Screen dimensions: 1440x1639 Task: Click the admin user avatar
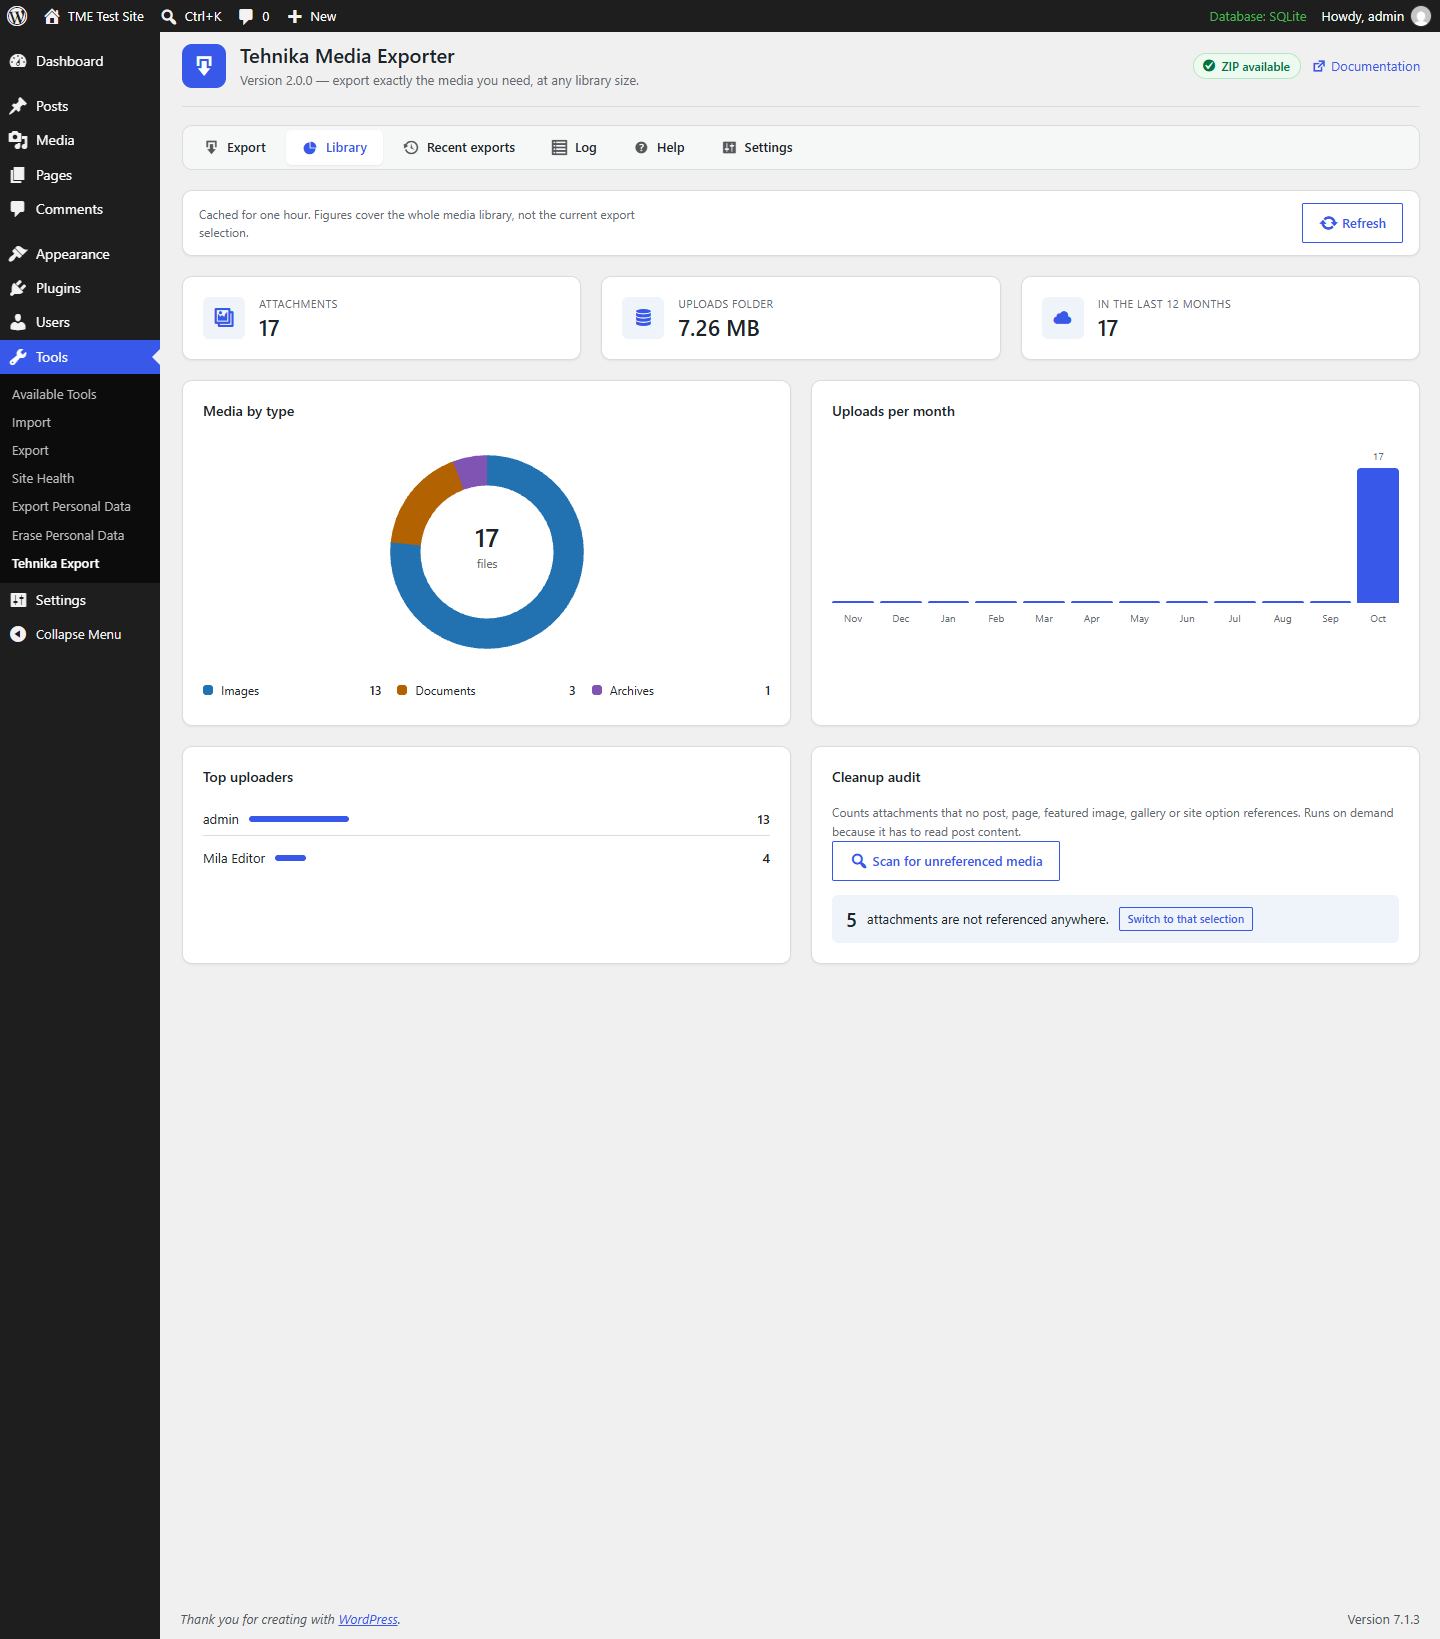[x=1421, y=16]
